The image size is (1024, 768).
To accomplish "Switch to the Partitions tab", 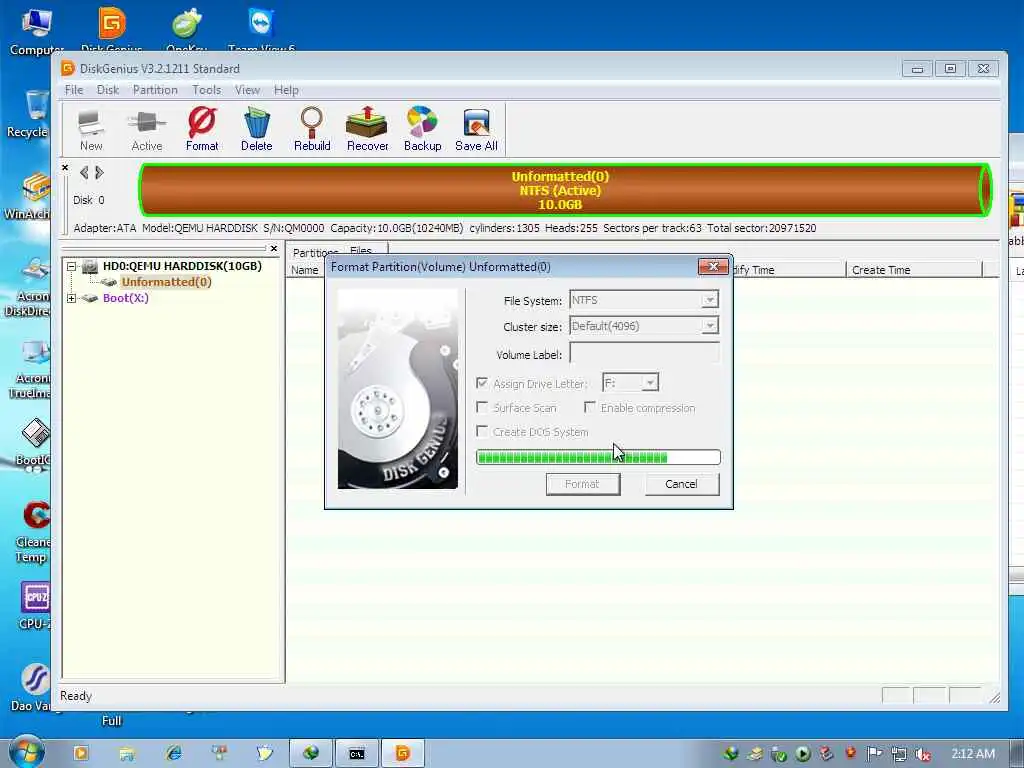I will [315, 251].
